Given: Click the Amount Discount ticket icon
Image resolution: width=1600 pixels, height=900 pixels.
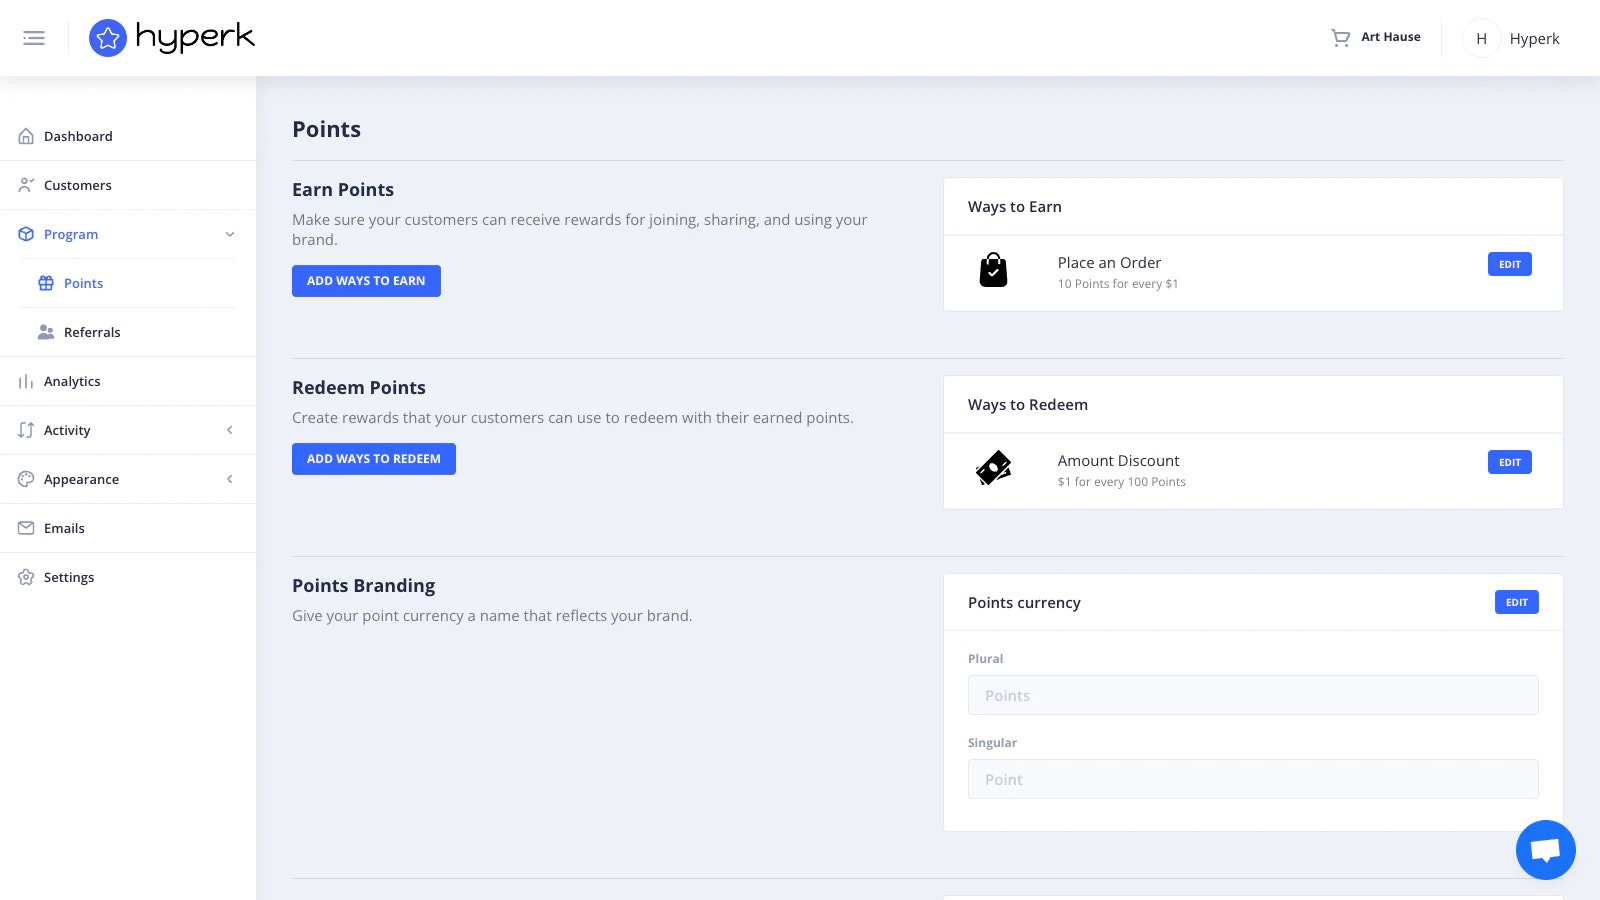Looking at the screenshot, I should coord(993,467).
